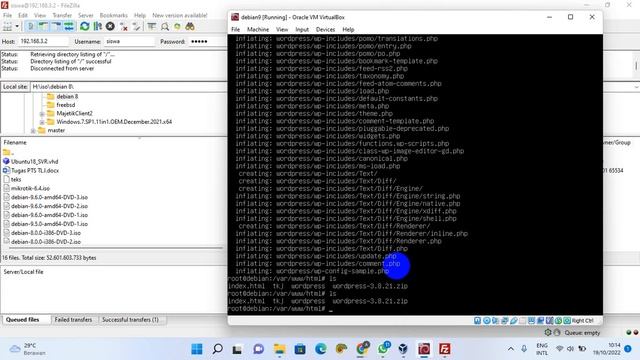Click the binoculars file search icon
Screen dimensions: 640x360
[190, 27]
